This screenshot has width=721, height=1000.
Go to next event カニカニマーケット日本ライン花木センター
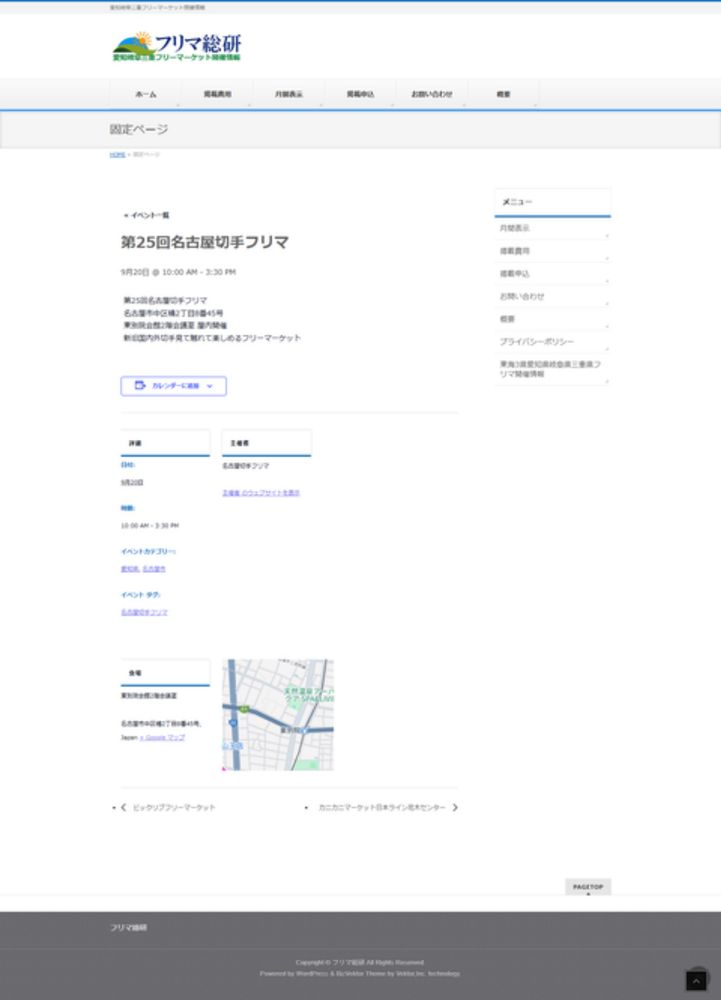[388, 807]
